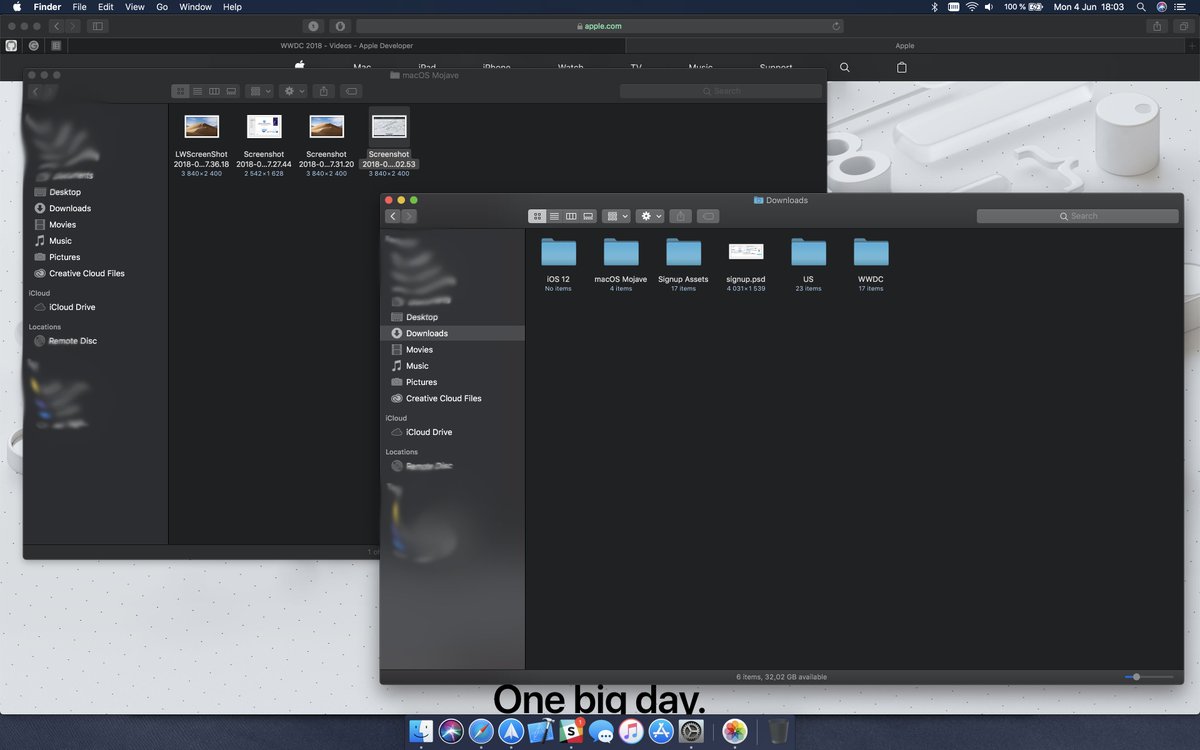This screenshot has height=750, width=1200.
Task: Click search icon on Apple website nav
Action: pos(845,67)
